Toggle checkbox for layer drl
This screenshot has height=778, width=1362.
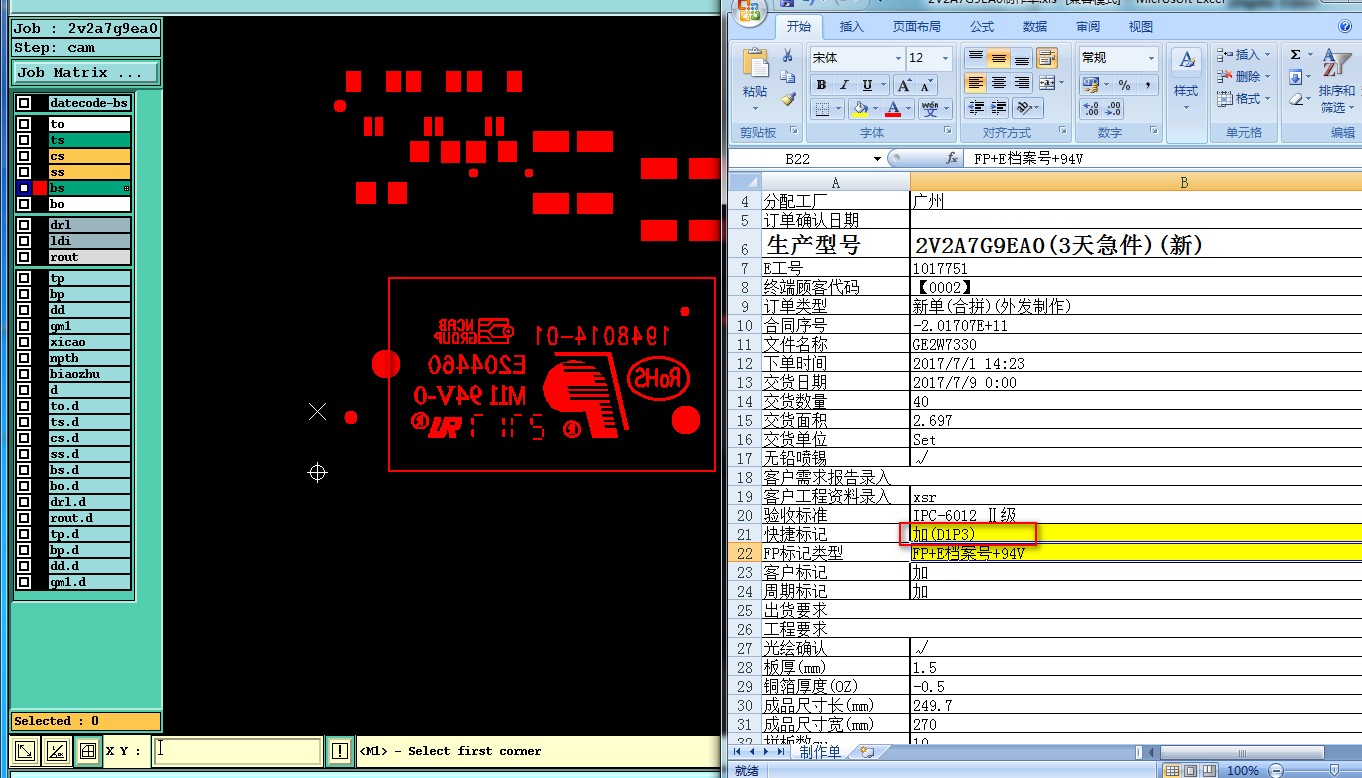coord(24,225)
